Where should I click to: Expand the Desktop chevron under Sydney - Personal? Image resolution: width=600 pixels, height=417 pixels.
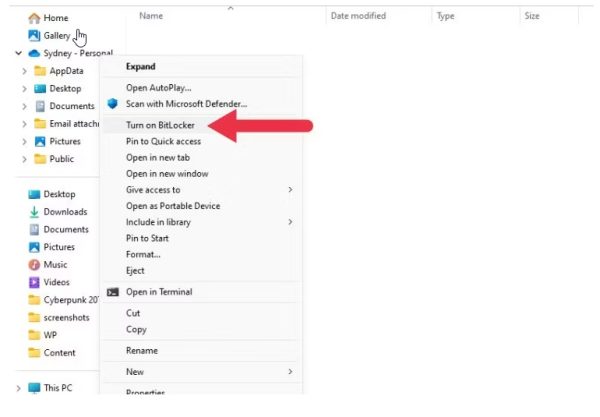coord(24,89)
